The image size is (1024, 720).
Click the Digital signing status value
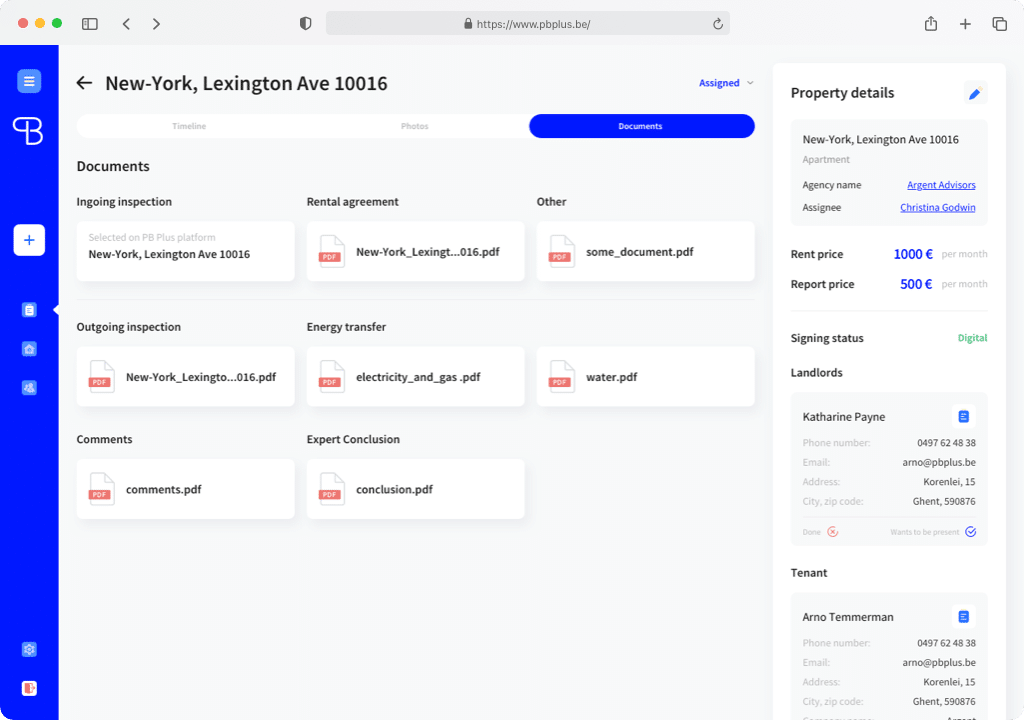click(x=972, y=338)
